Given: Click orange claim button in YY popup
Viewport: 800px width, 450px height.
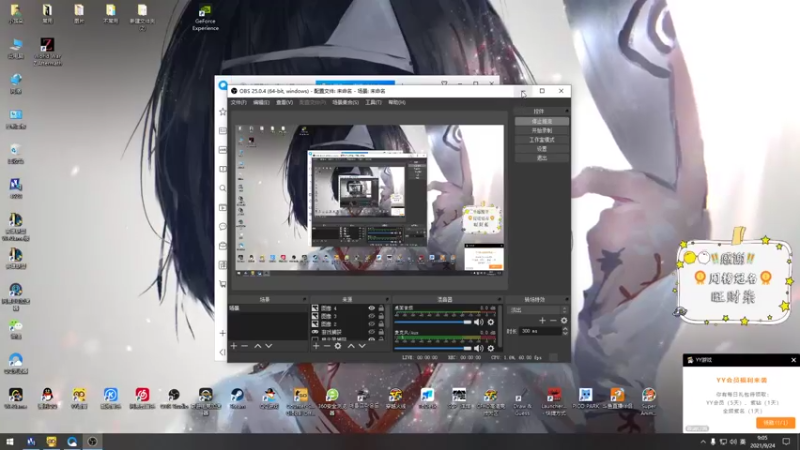Looking at the screenshot, I should coord(775,423).
